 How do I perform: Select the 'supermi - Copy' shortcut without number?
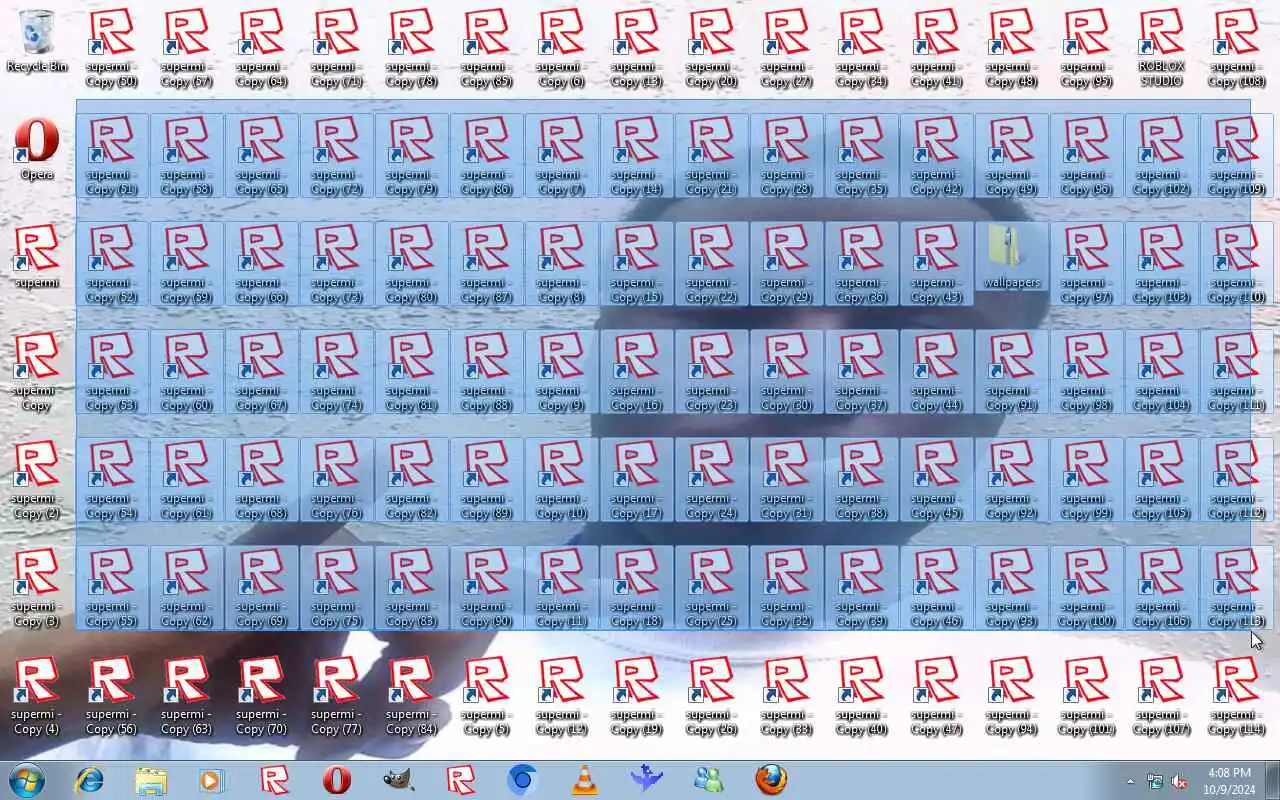(37, 372)
